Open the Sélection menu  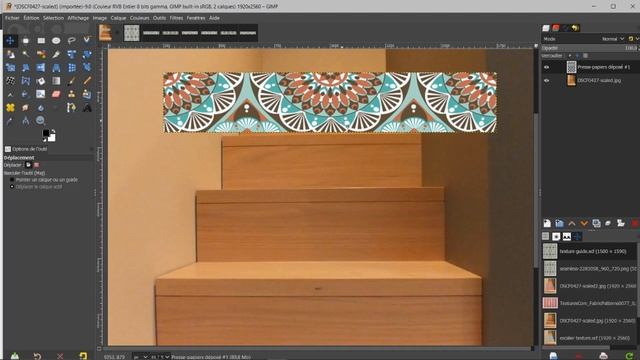[x=53, y=18]
